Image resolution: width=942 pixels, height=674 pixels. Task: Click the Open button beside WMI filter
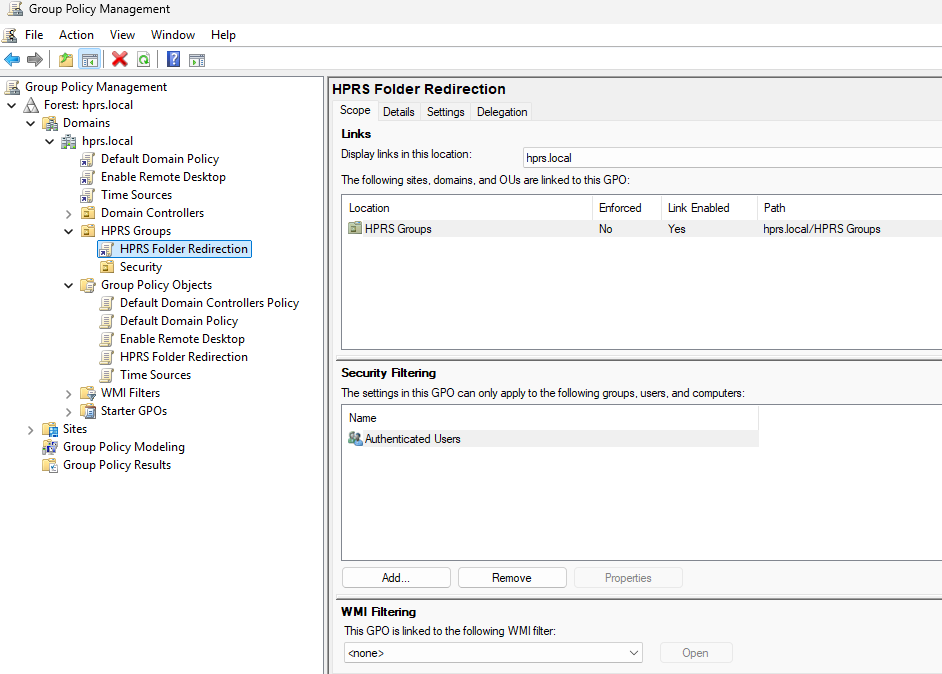click(696, 653)
